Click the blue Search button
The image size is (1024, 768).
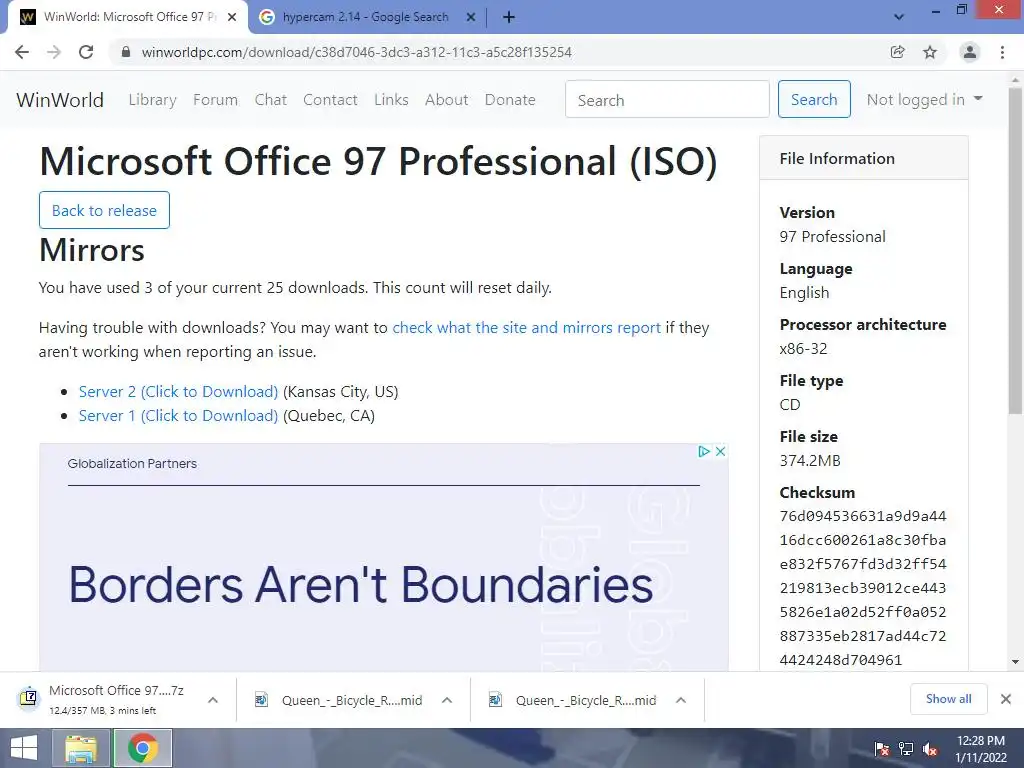pyautogui.click(x=814, y=99)
